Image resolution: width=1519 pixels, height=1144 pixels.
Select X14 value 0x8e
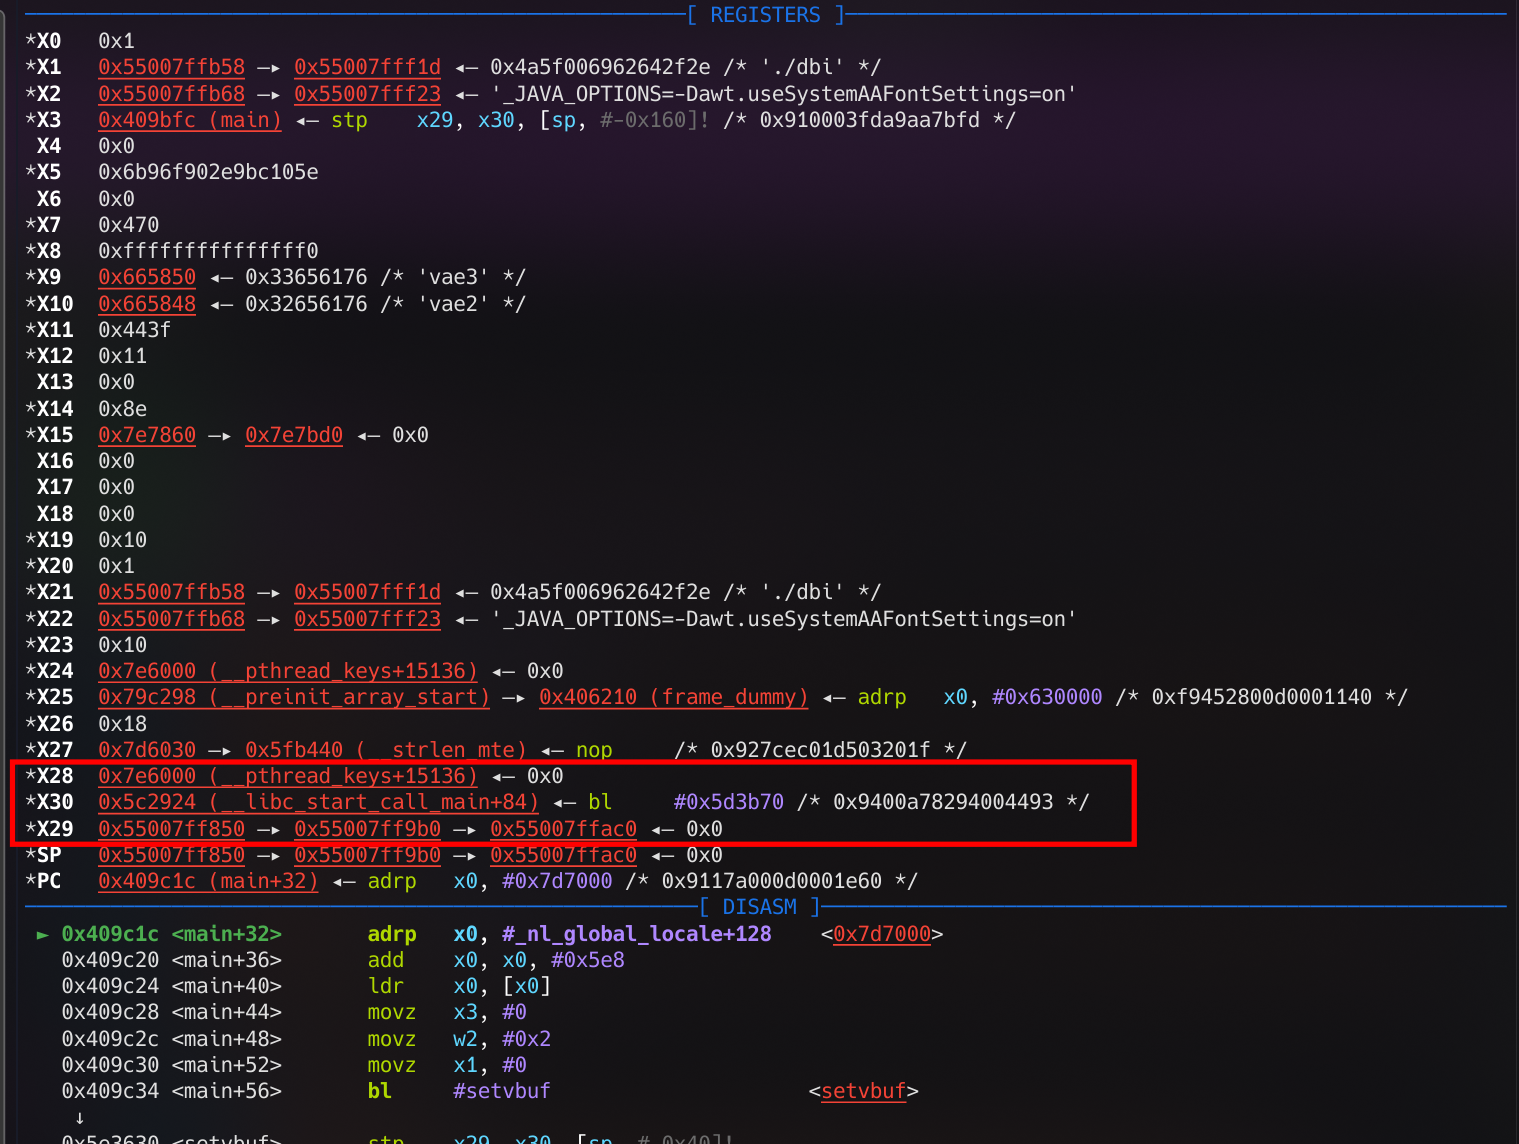click(x=122, y=409)
